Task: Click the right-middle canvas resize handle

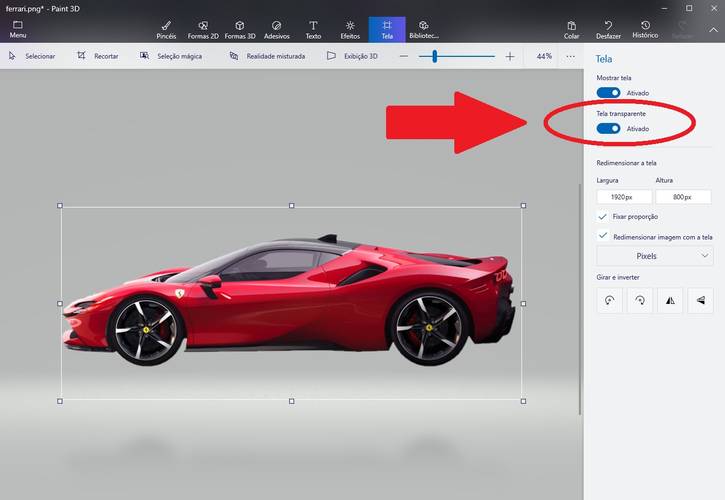Action: pos(523,303)
